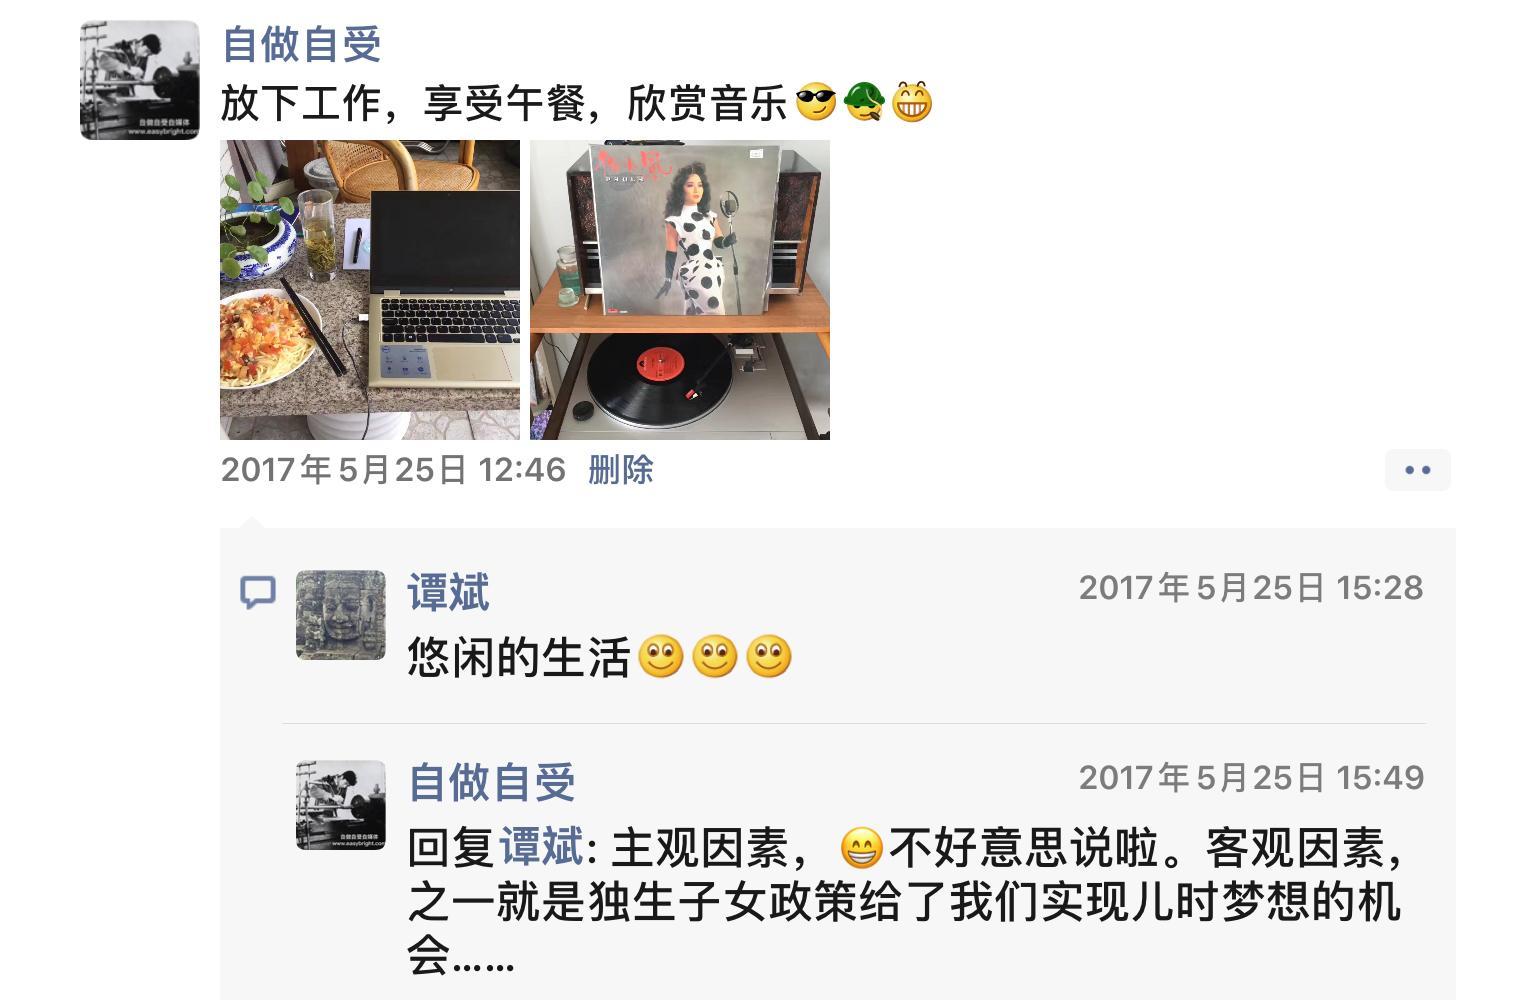Click the reply timestamp 15:49
Image resolution: width=1536 pixels, height=1000 pixels.
[1251, 778]
